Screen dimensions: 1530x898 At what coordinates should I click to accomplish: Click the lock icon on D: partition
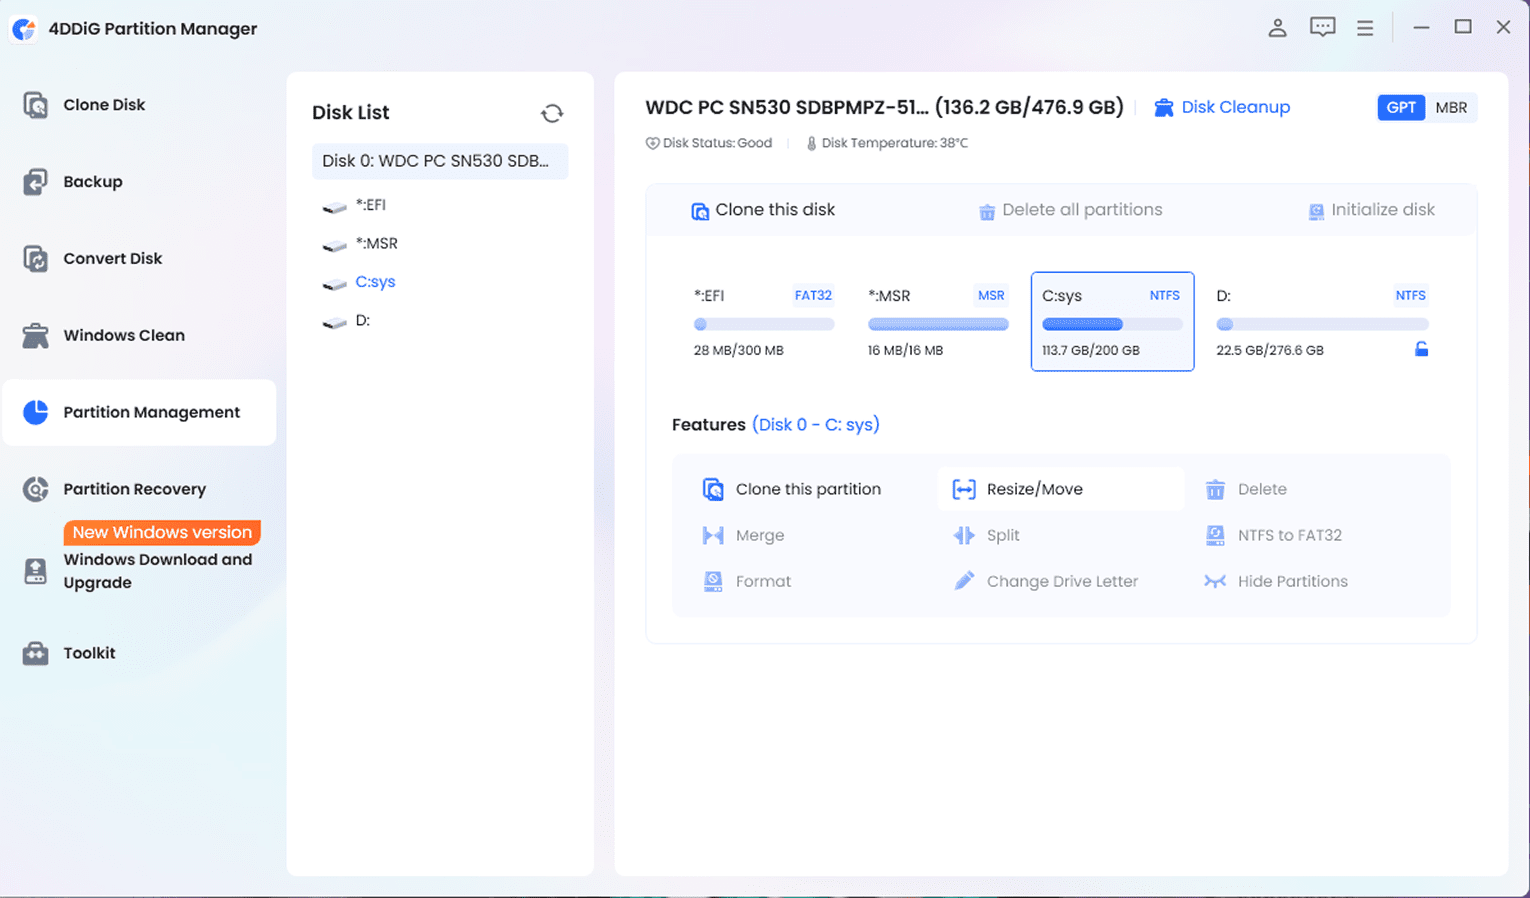coord(1421,349)
